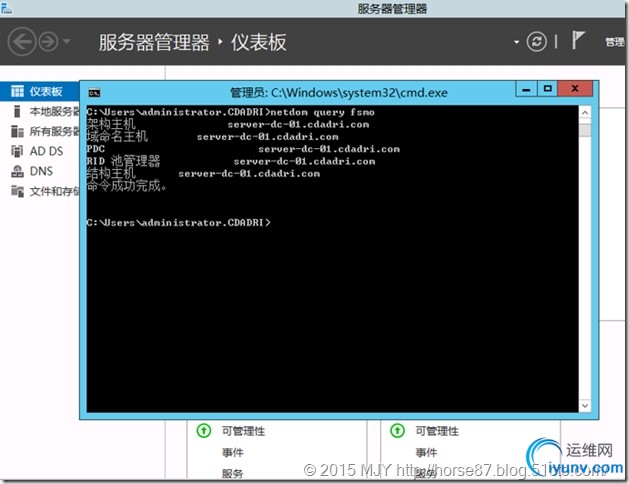The height and width of the screenshot is (484, 629).
Task: Click the DNS icon
Action: point(17,171)
